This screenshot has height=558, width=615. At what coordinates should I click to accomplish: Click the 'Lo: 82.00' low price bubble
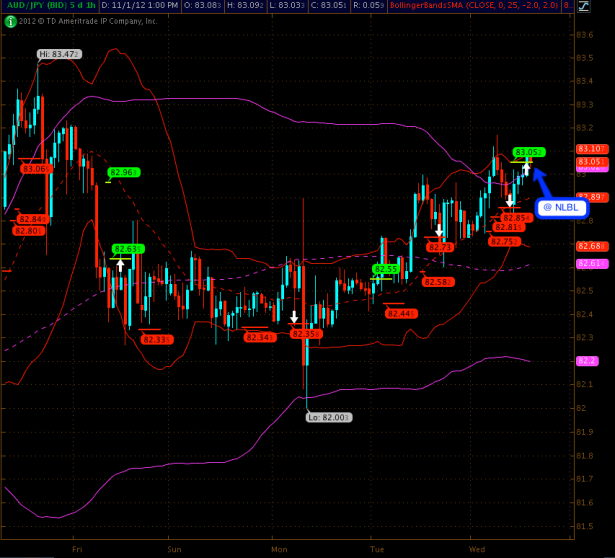[x=329, y=417]
